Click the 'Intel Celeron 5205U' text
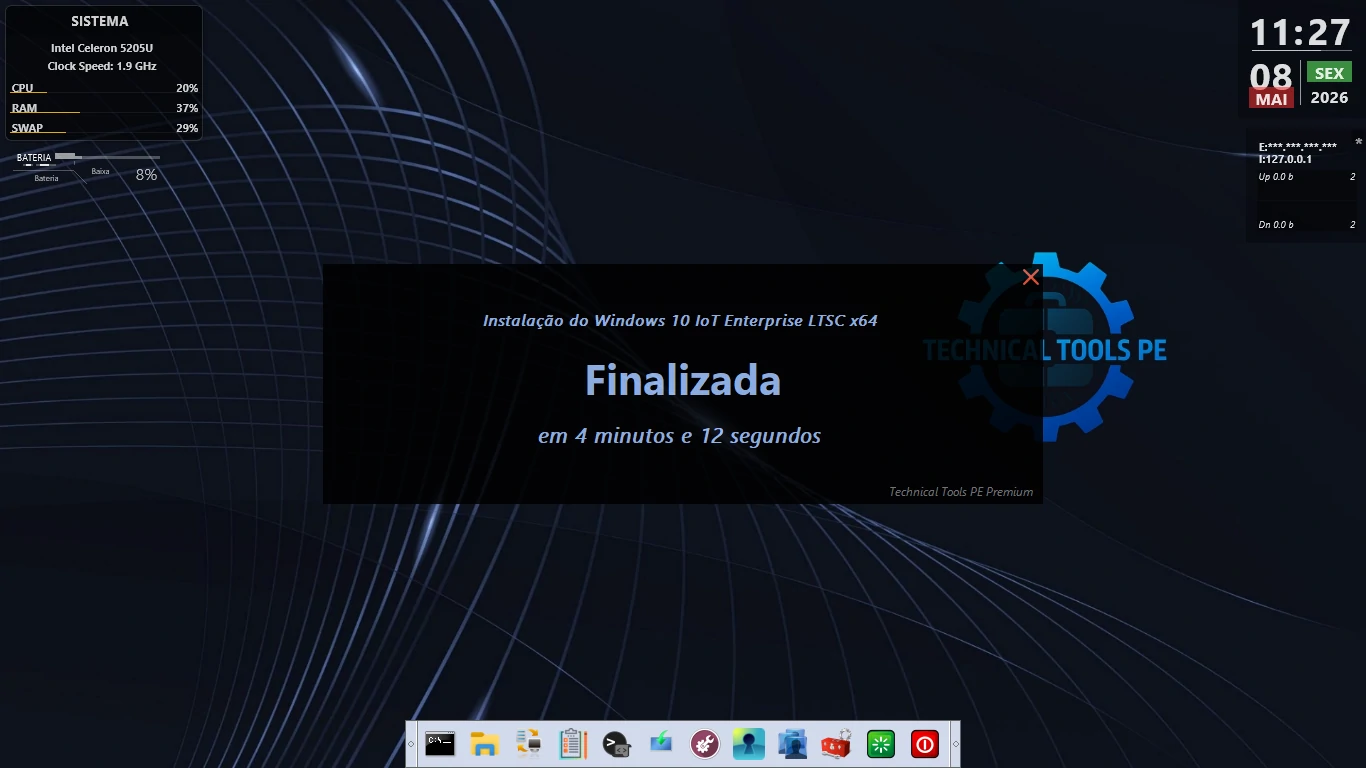Image resolution: width=1366 pixels, height=768 pixels. pyautogui.click(x=102, y=48)
